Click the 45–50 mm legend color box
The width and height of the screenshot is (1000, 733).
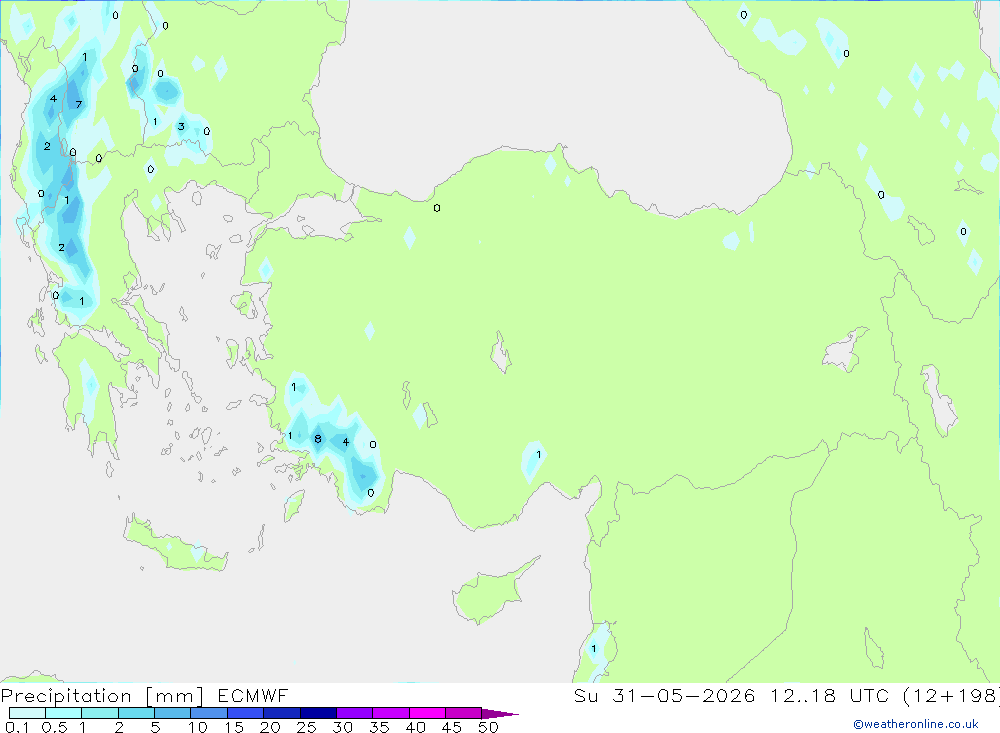tap(464, 713)
